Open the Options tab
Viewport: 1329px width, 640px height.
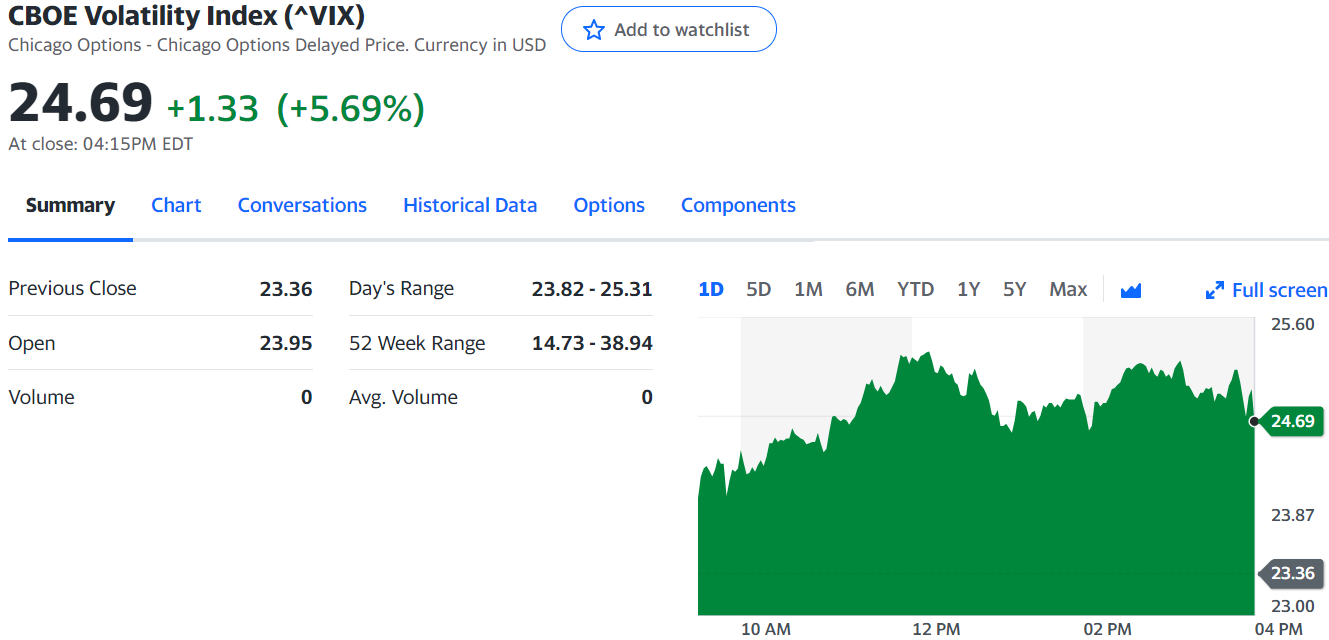609,205
